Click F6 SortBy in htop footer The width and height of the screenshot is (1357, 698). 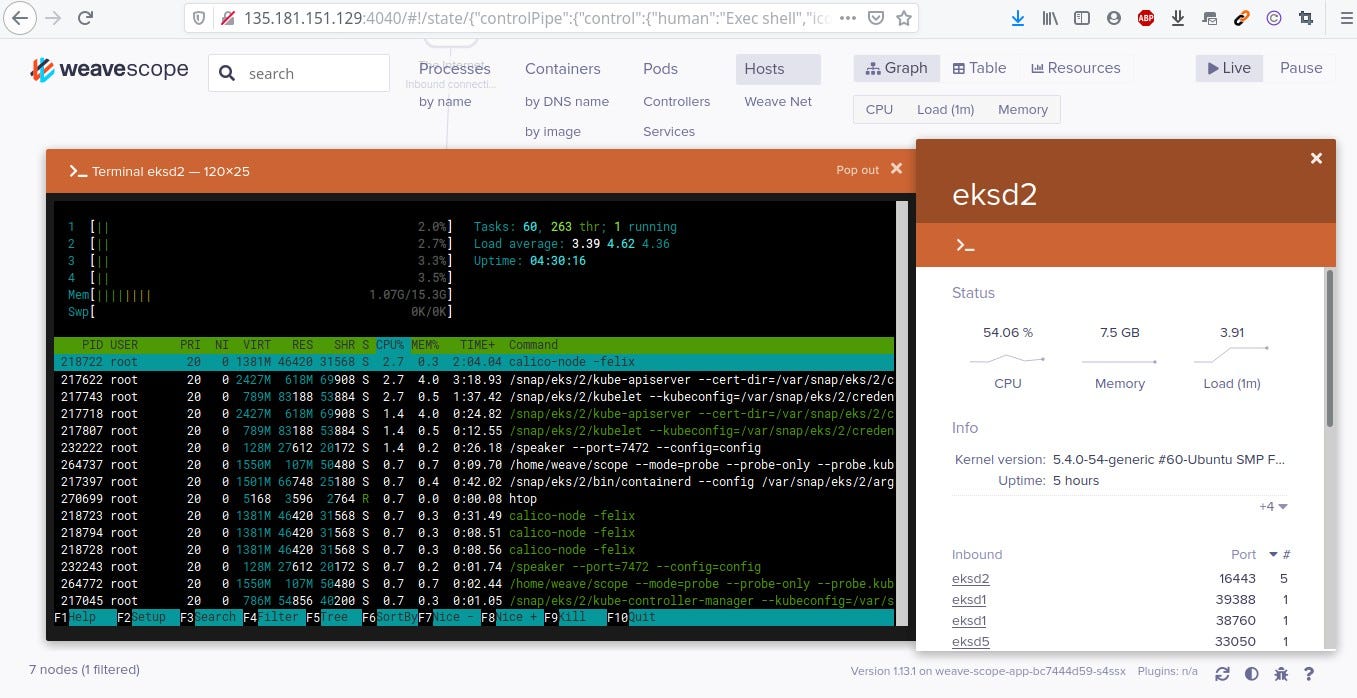391,617
